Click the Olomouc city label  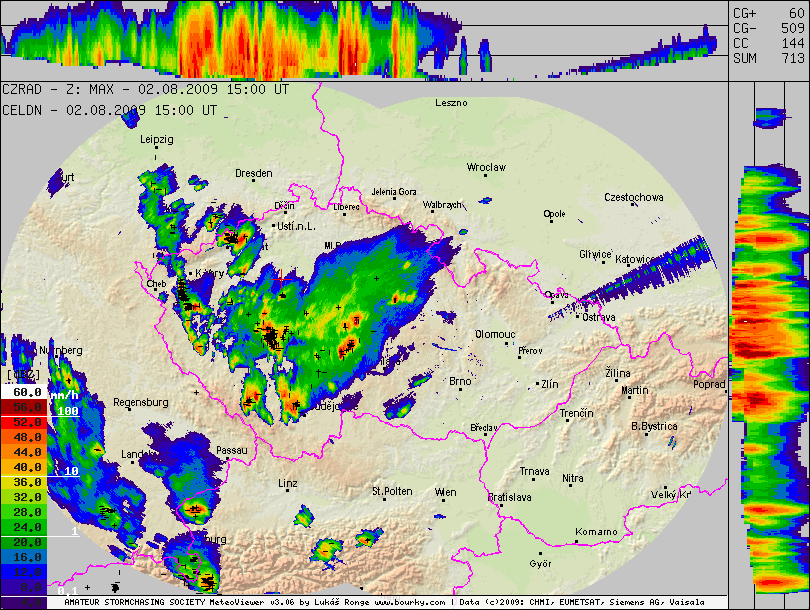[495, 334]
